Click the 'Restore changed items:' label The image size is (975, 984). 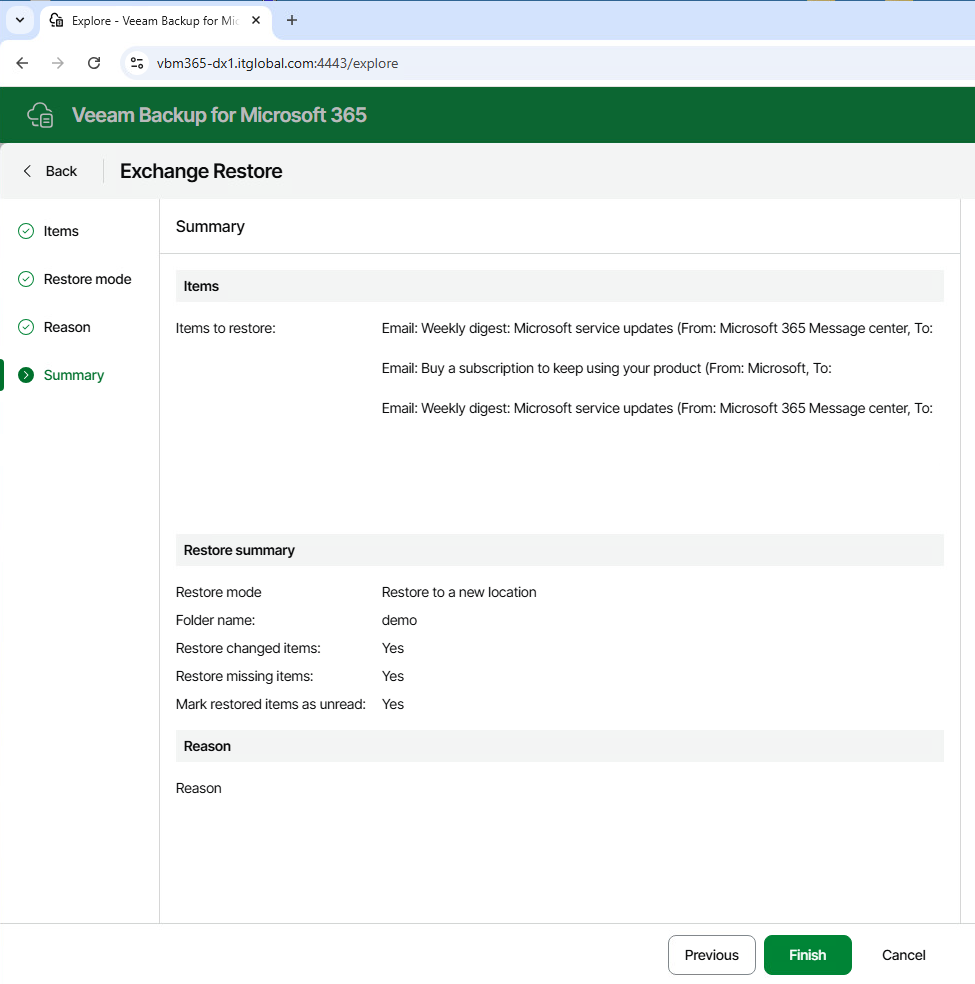click(248, 648)
